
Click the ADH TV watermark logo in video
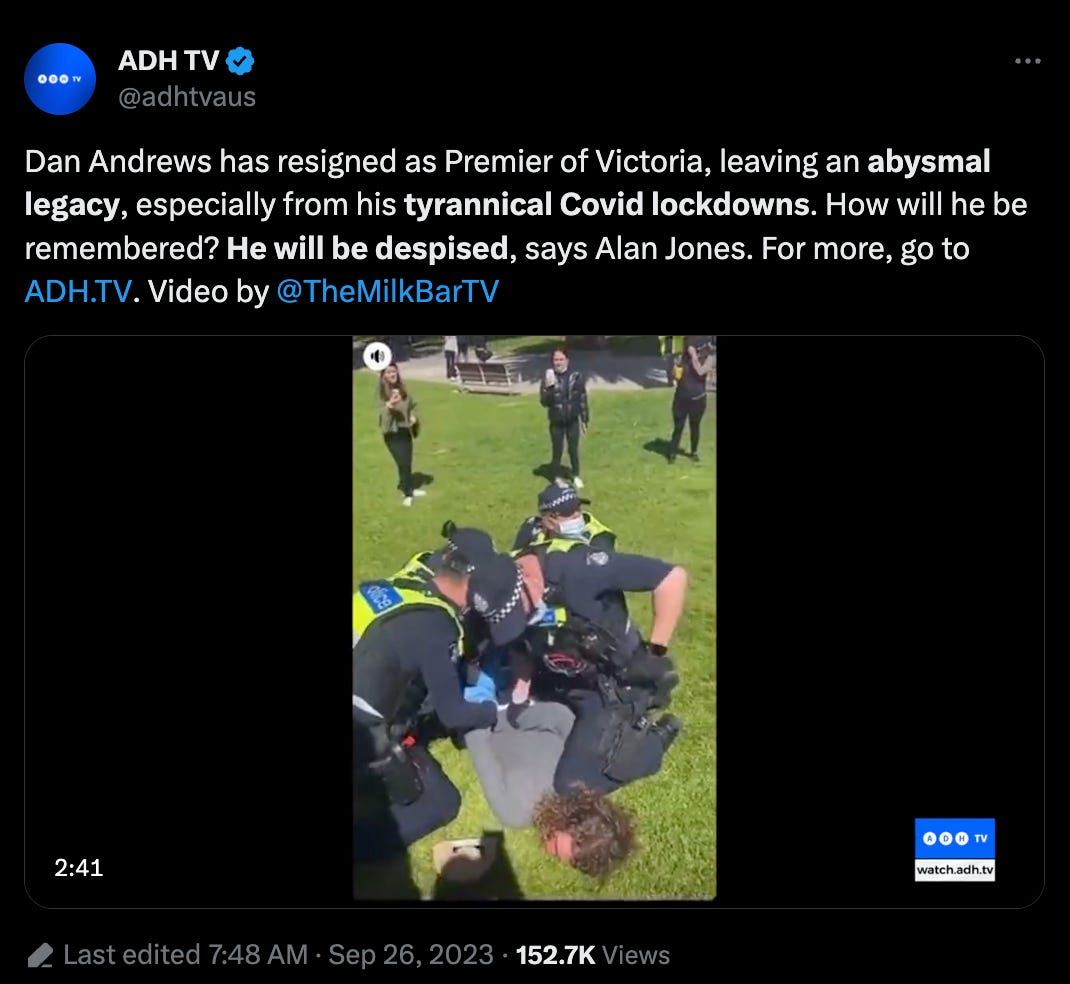coord(955,838)
